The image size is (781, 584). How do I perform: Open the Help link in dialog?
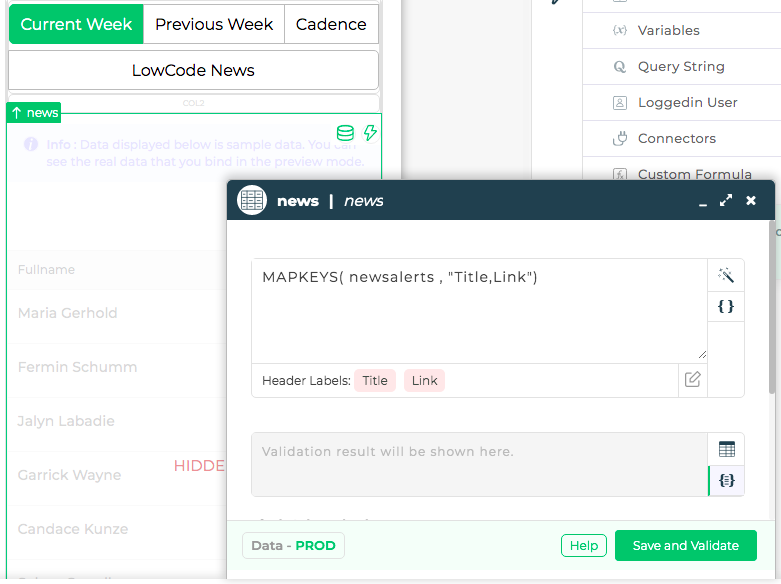pos(584,546)
